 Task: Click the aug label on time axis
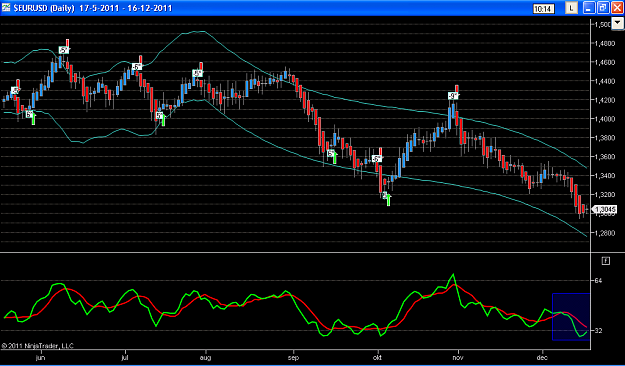[206, 358]
